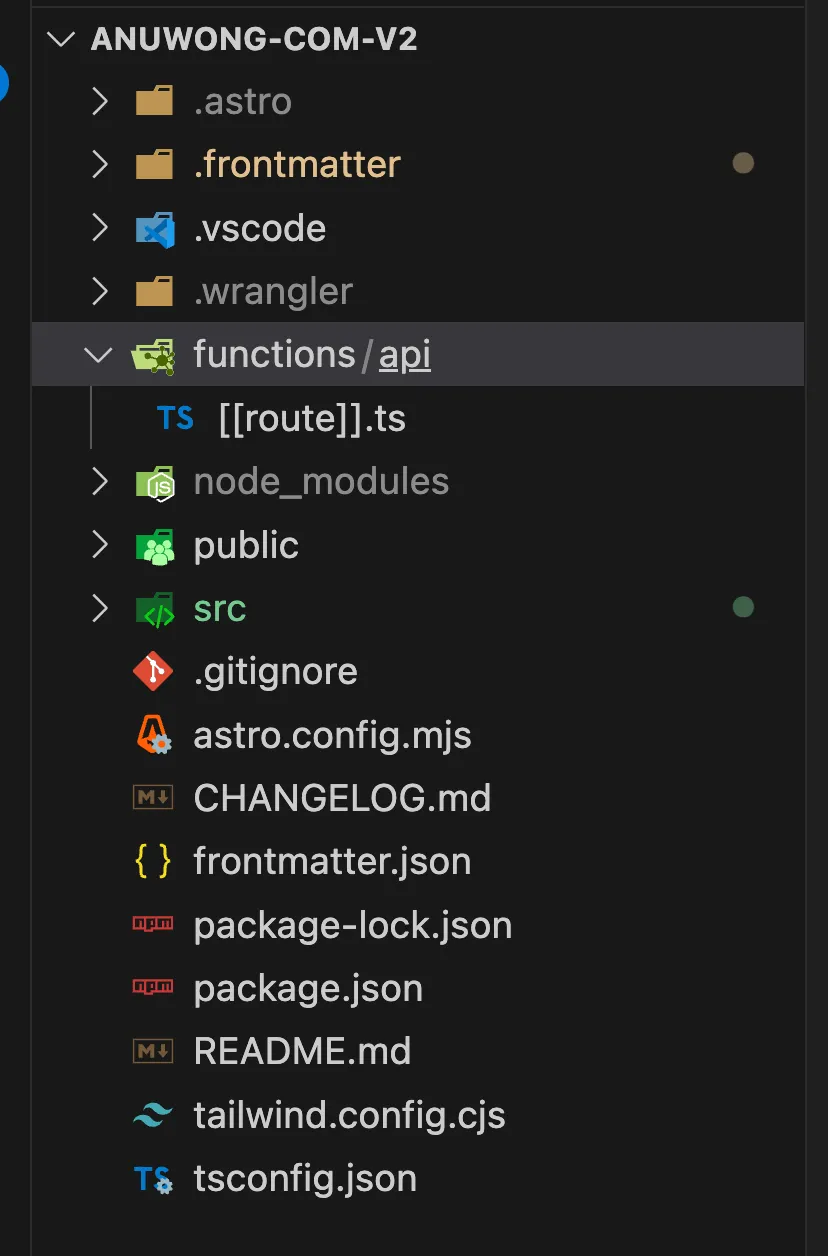828x1256 pixels.
Task: Click the Astro icon beside astro.config.mjs
Action: (x=154, y=735)
